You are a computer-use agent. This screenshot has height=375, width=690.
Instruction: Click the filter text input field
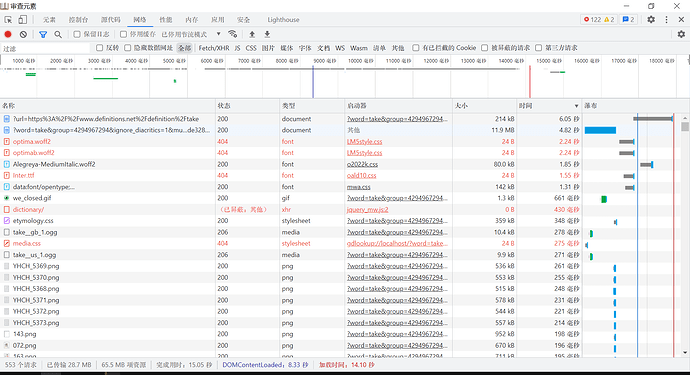coord(45,48)
